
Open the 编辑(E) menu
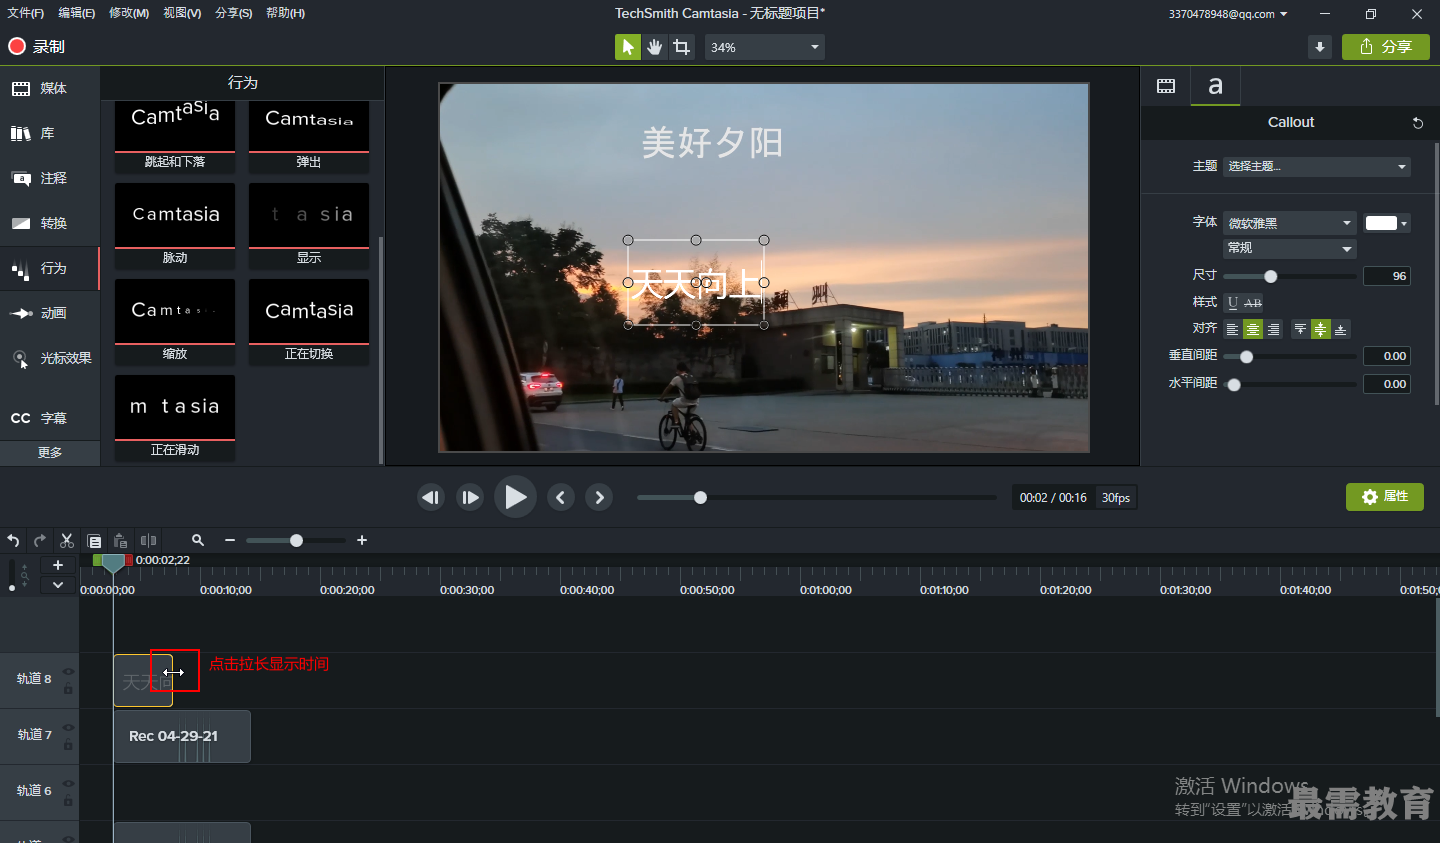click(77, 13)
